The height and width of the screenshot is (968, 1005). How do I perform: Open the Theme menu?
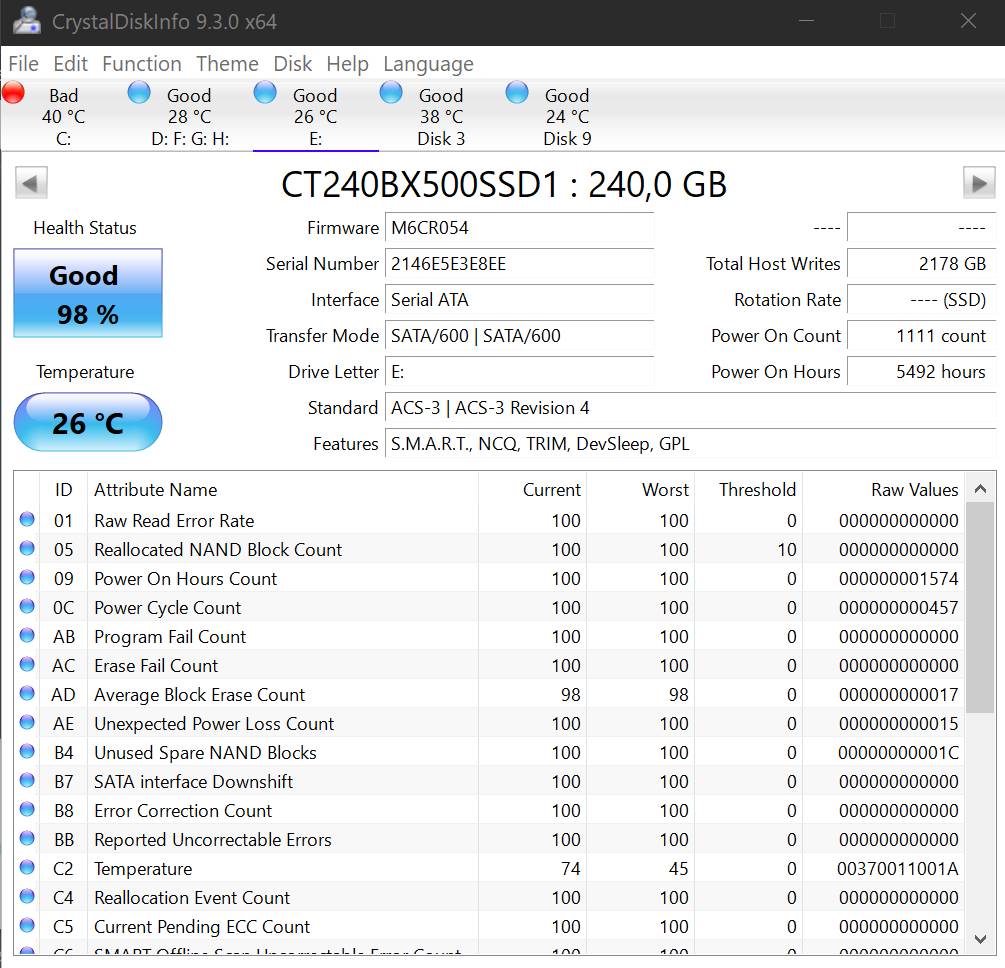point(228,63)
